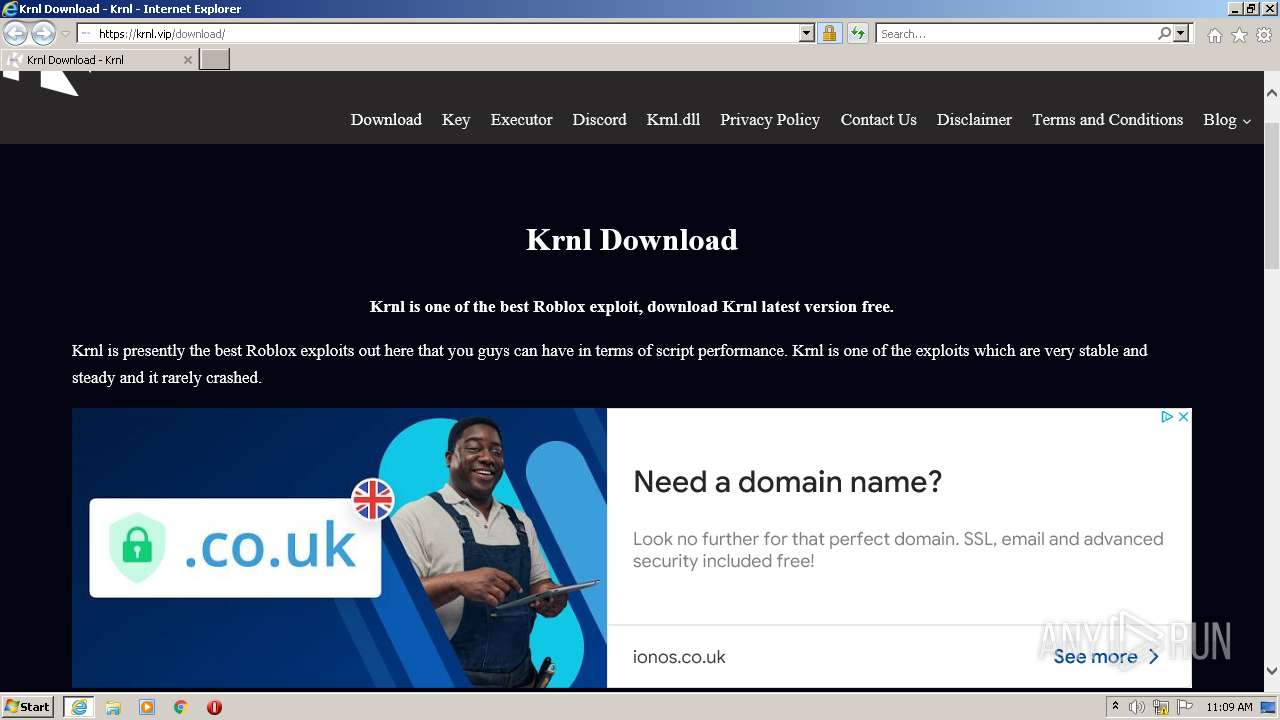Click the AdChoices triangle icon
The height and width of the screenshot is (720, 1280).
click(x=1166, y=417)
